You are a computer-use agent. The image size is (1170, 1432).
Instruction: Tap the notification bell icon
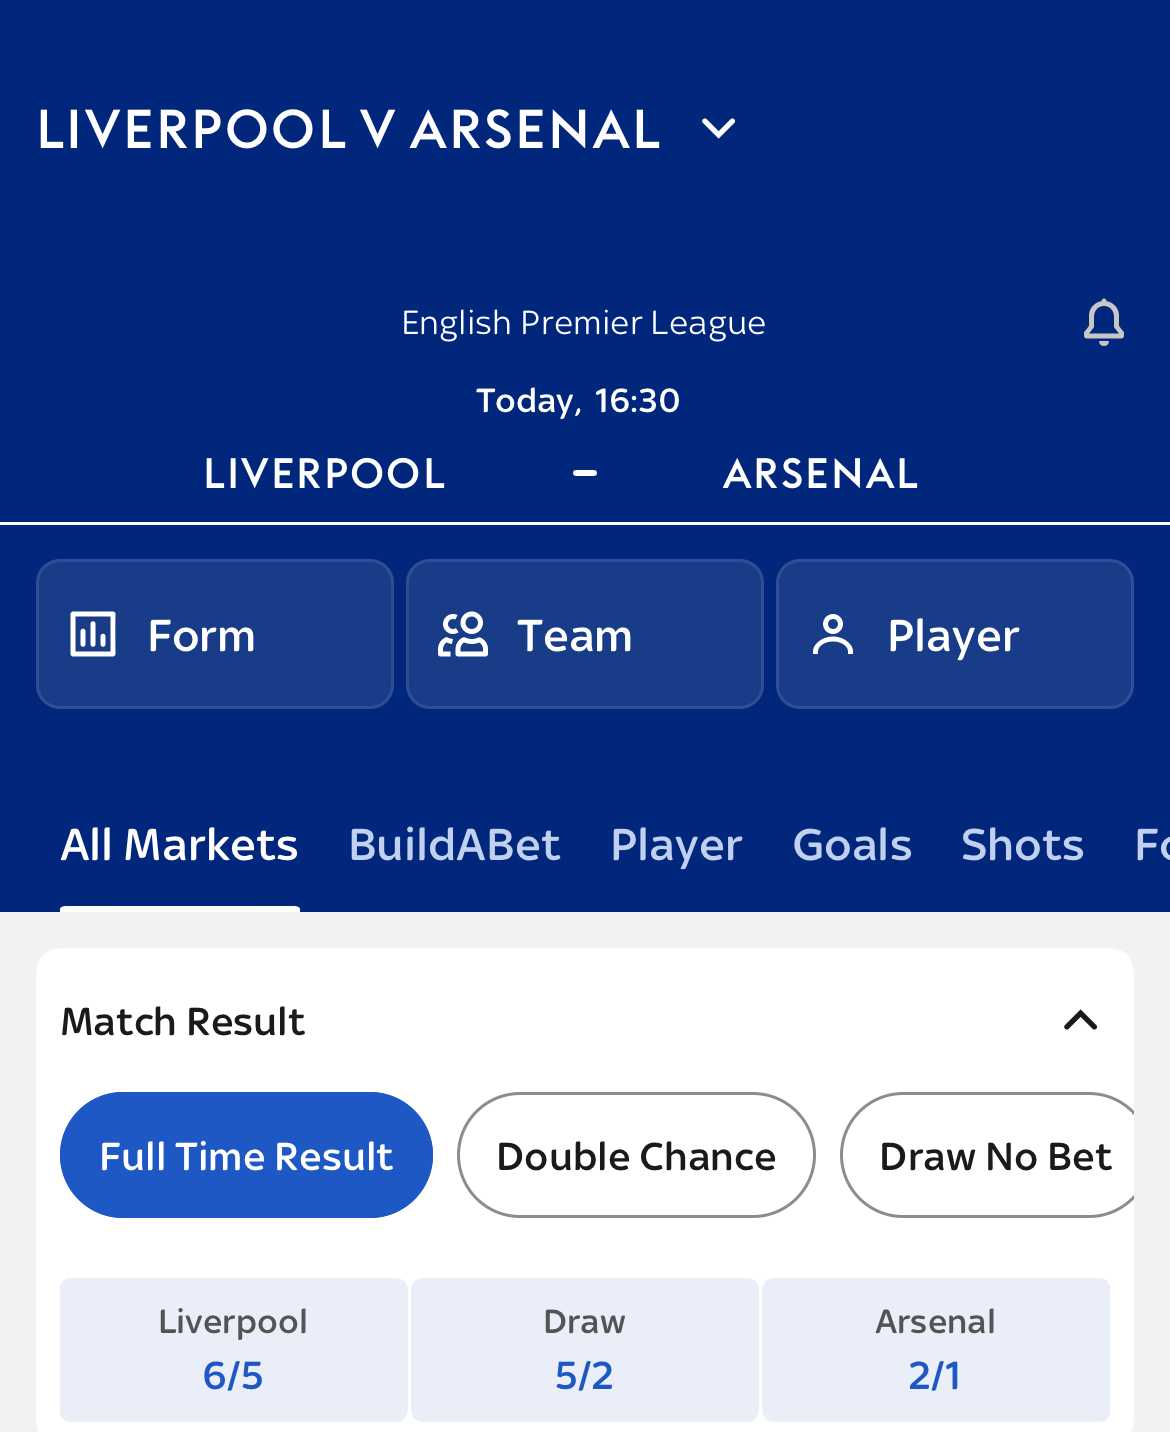pyautogui.click(x=1104, y=322)
